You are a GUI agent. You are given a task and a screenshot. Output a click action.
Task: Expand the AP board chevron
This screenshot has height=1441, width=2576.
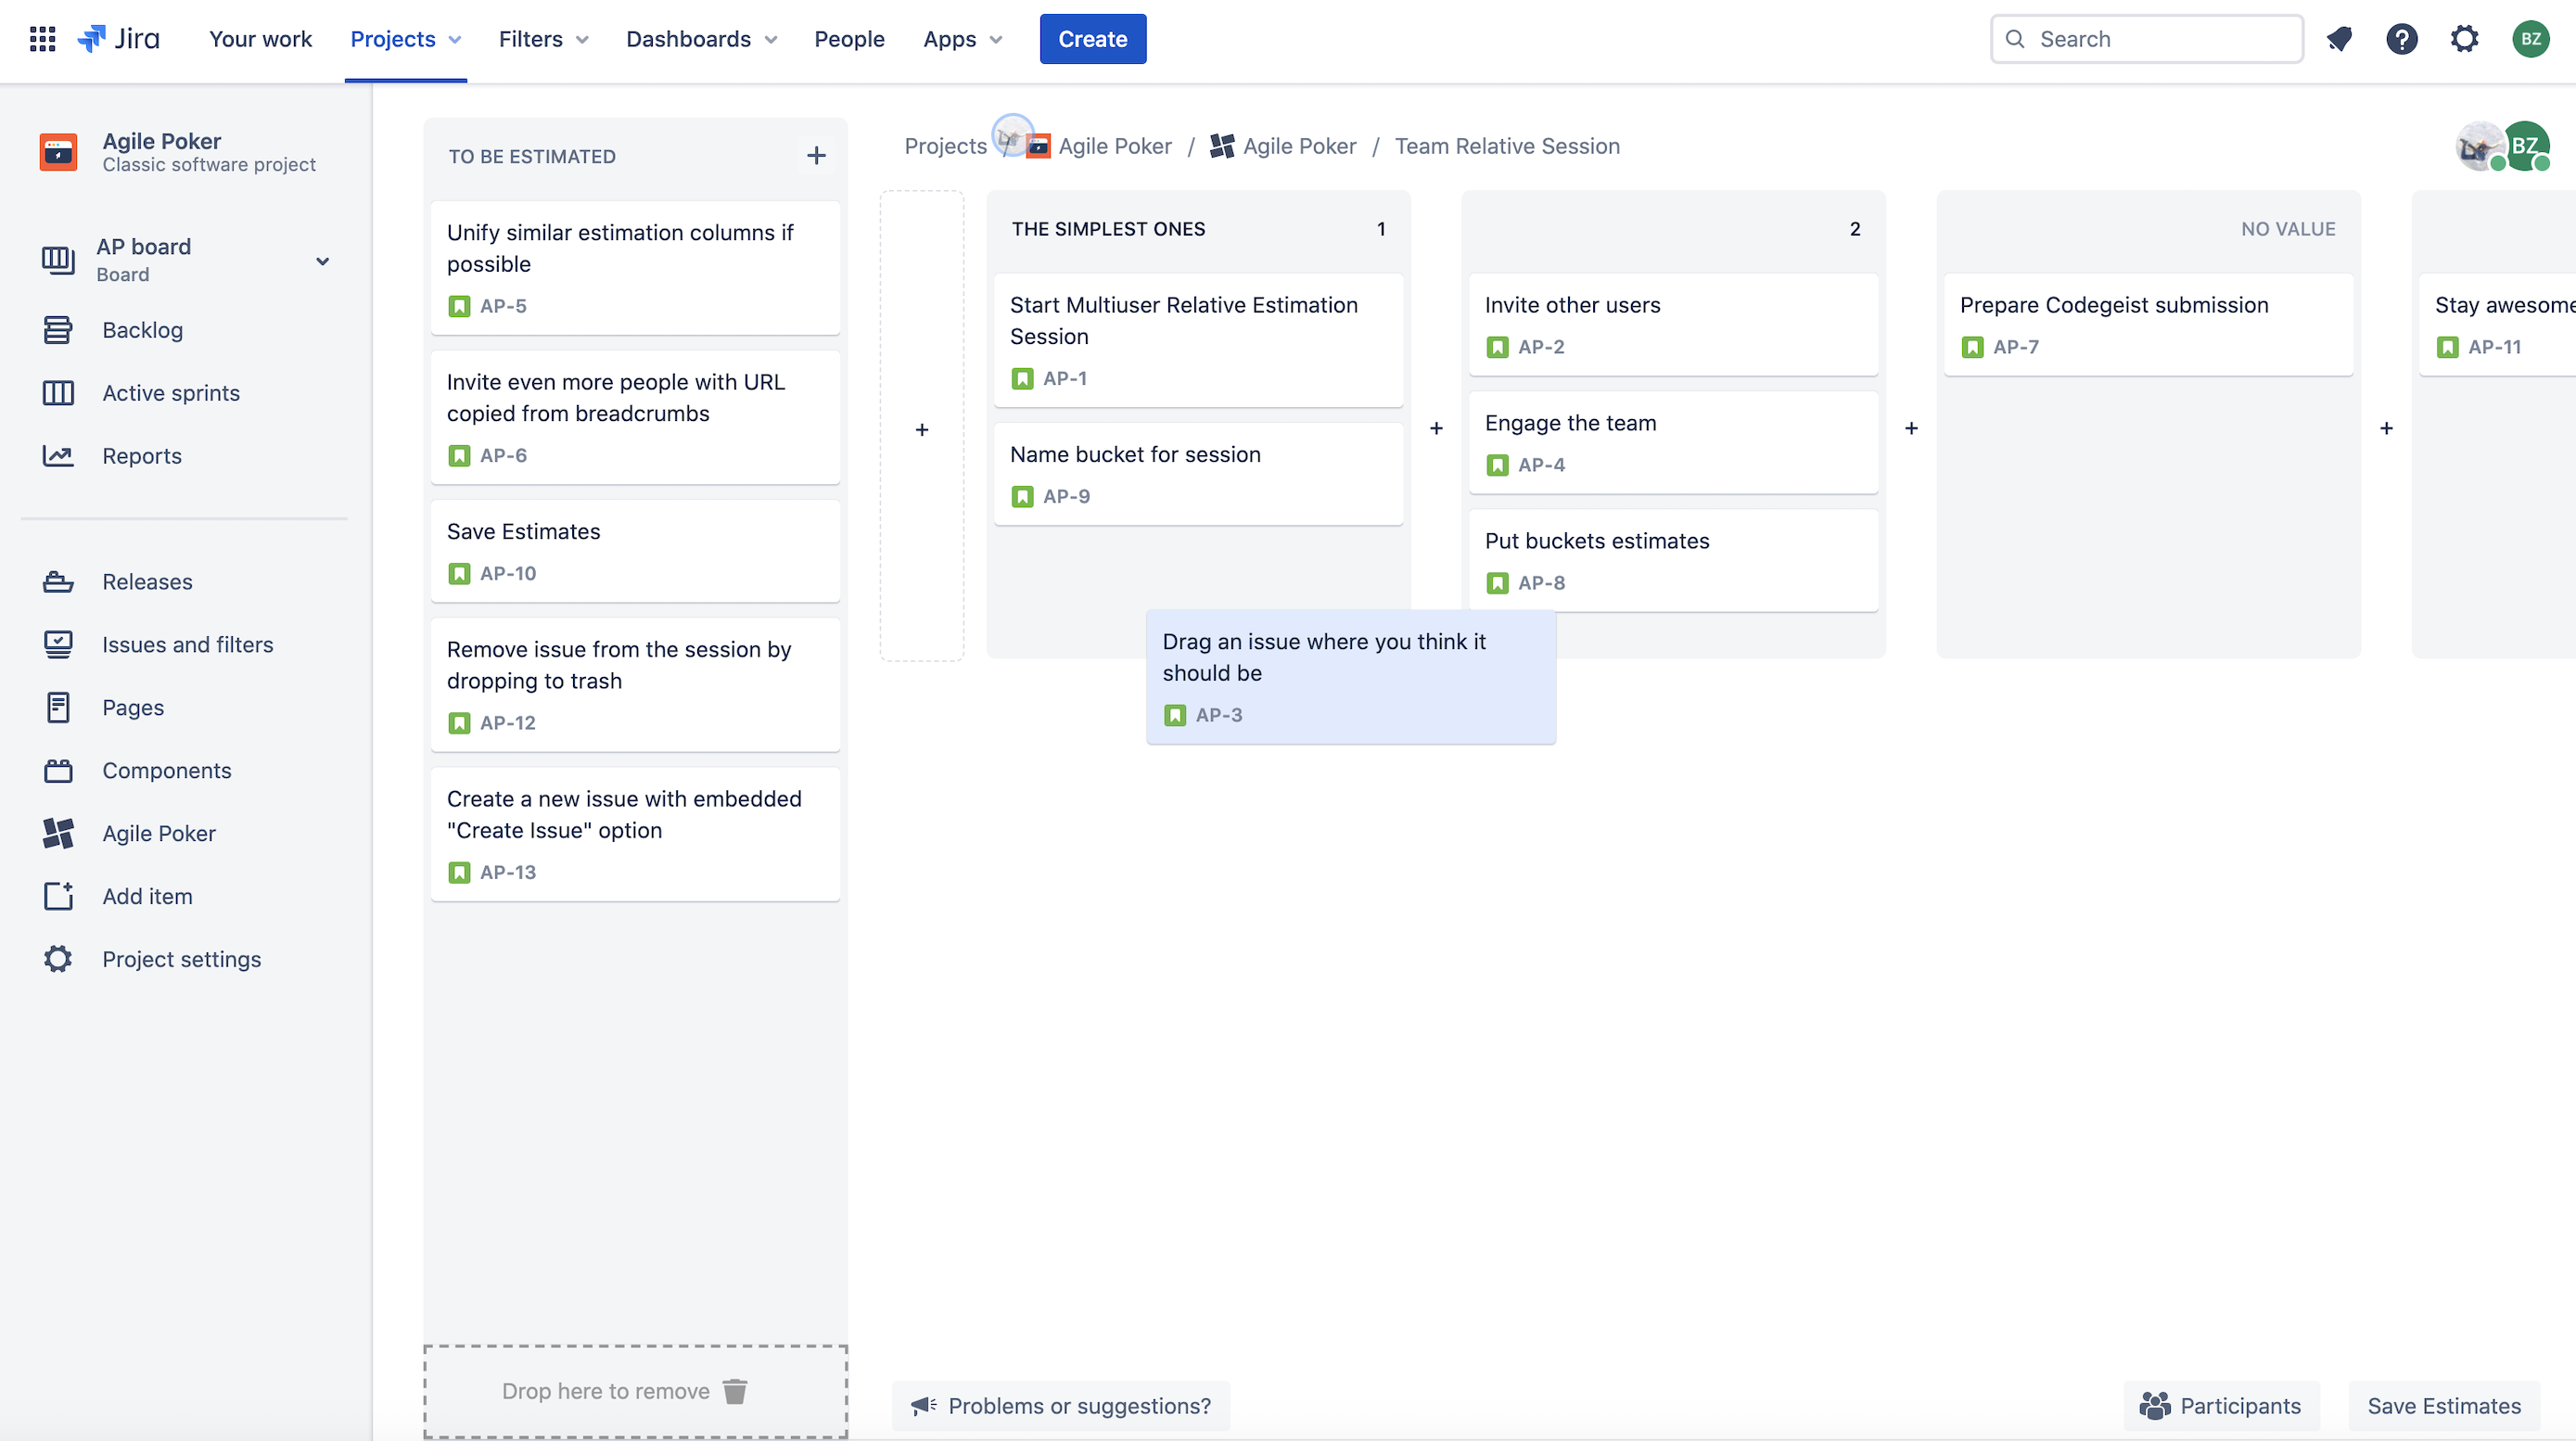322,261
